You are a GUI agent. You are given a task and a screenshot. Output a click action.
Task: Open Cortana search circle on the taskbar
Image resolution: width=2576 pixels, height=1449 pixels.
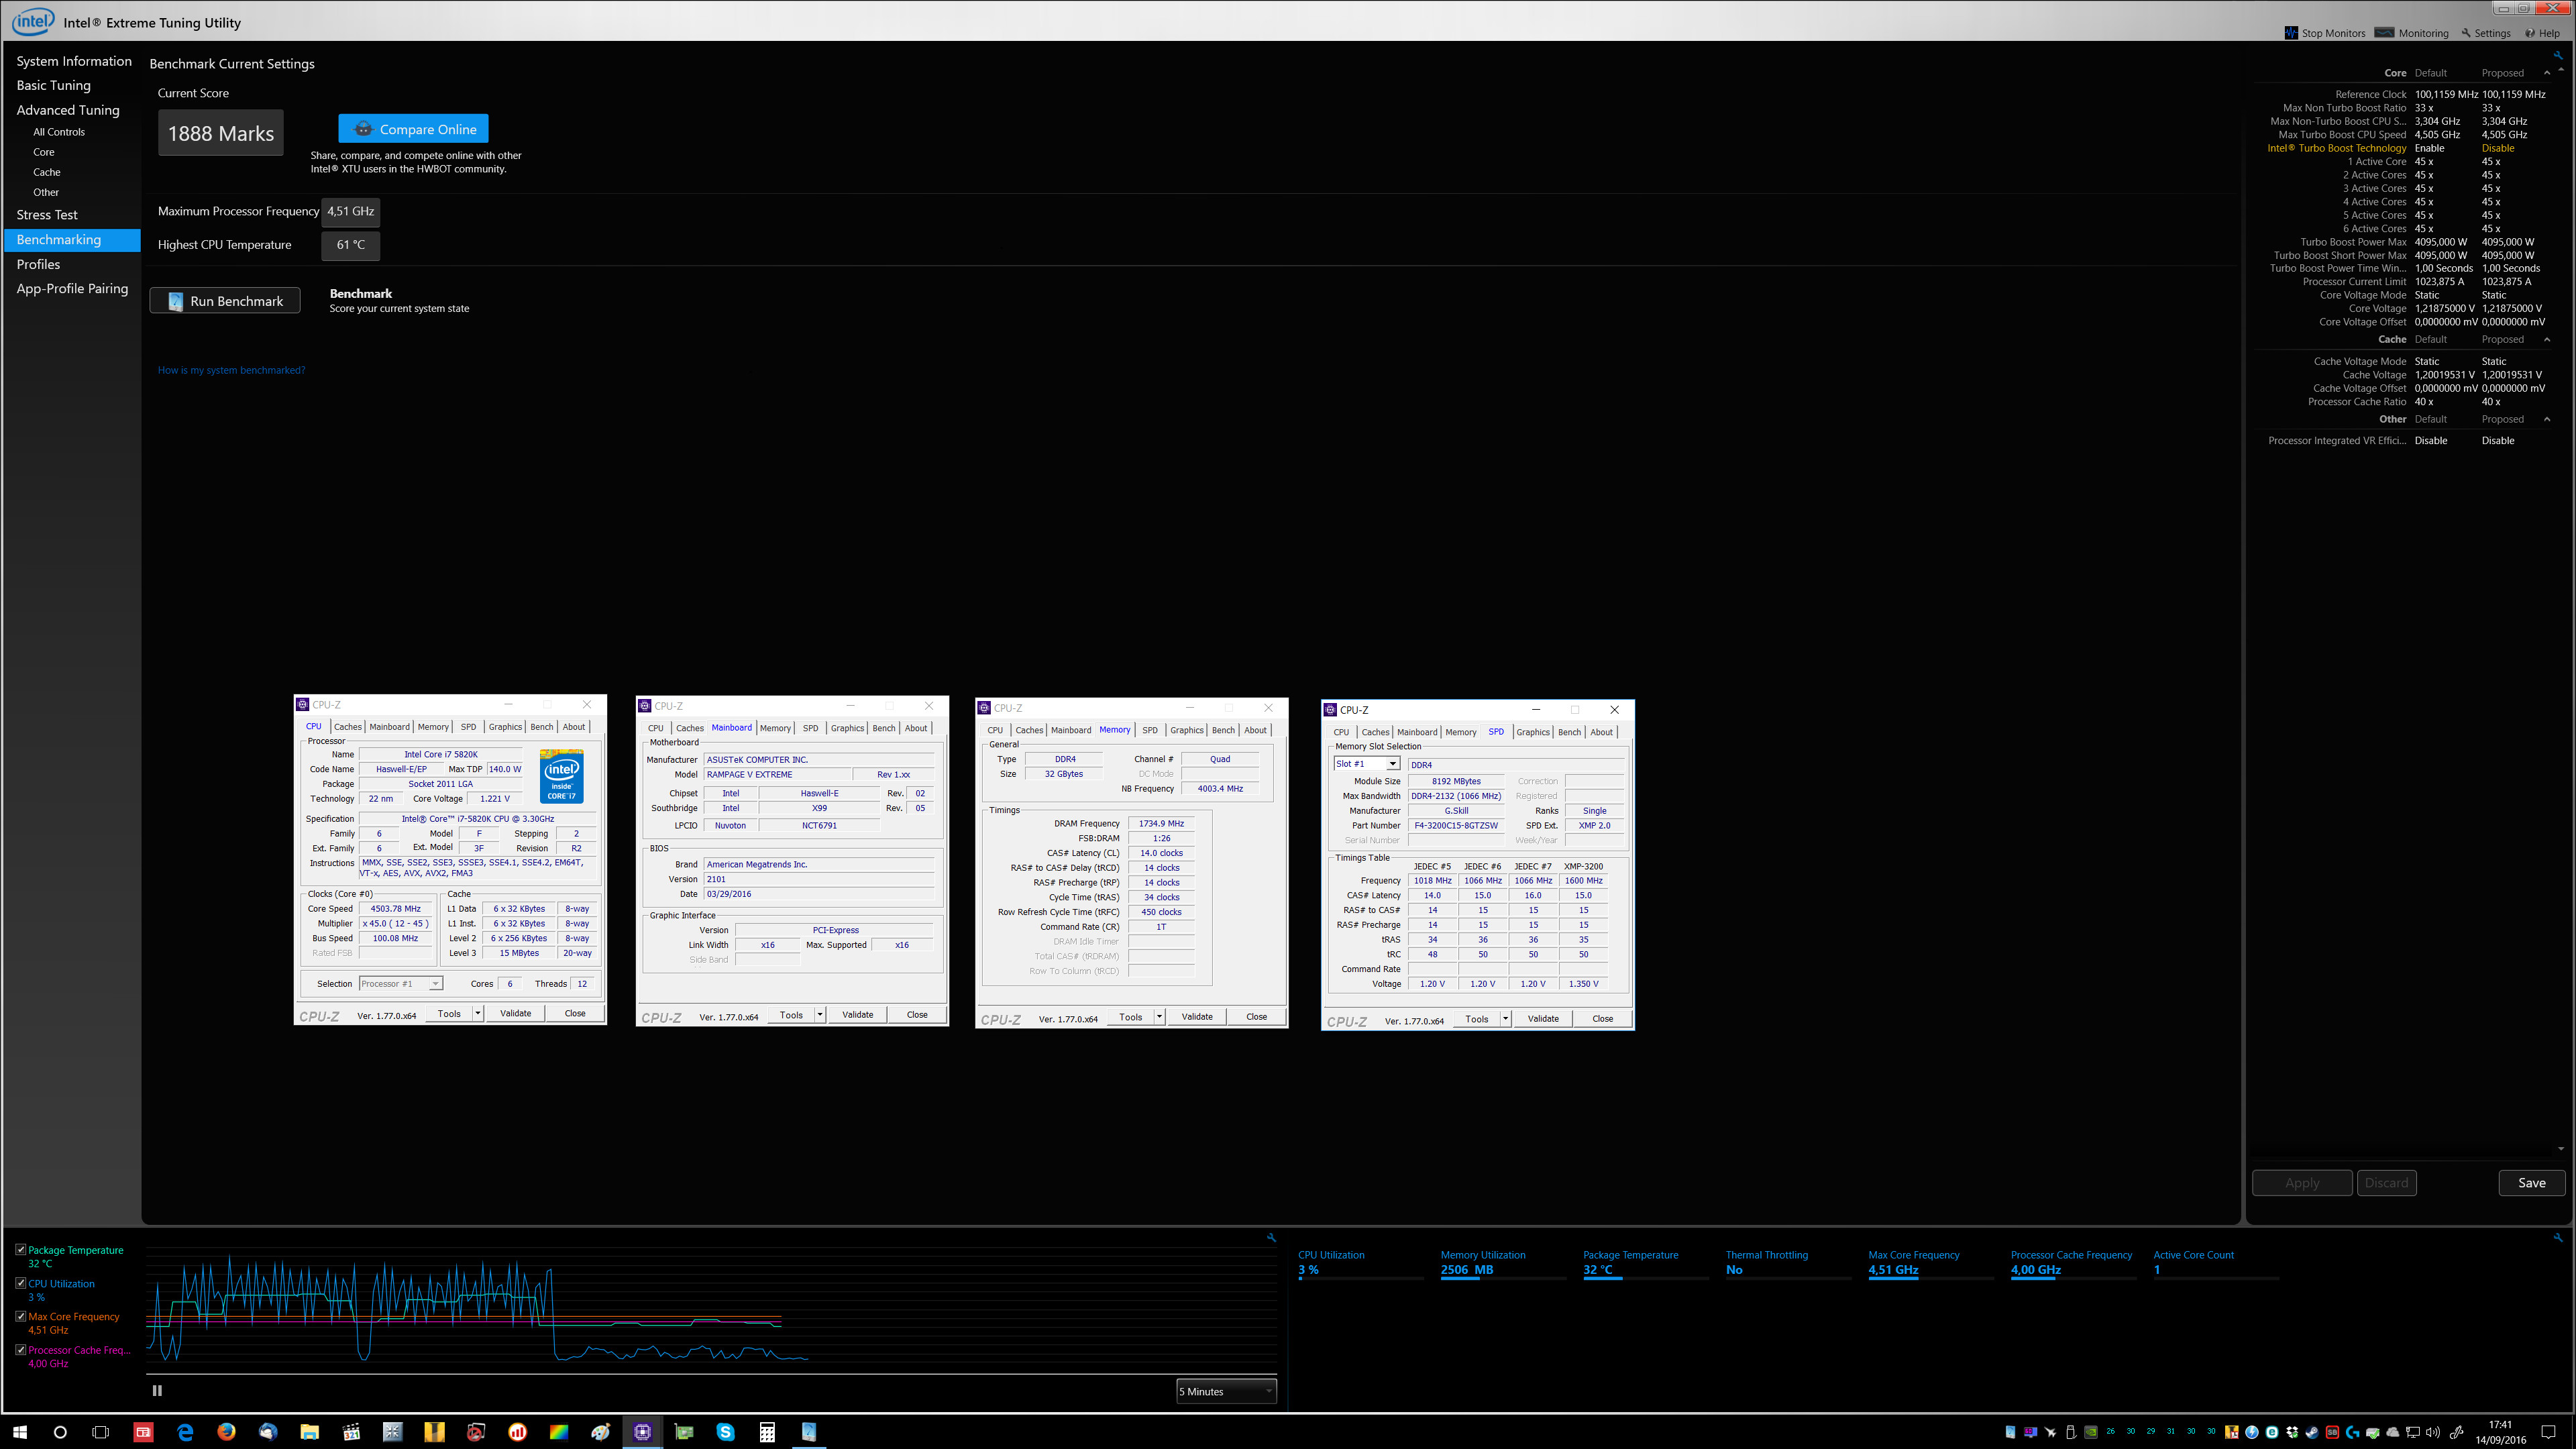(60, 1432)
